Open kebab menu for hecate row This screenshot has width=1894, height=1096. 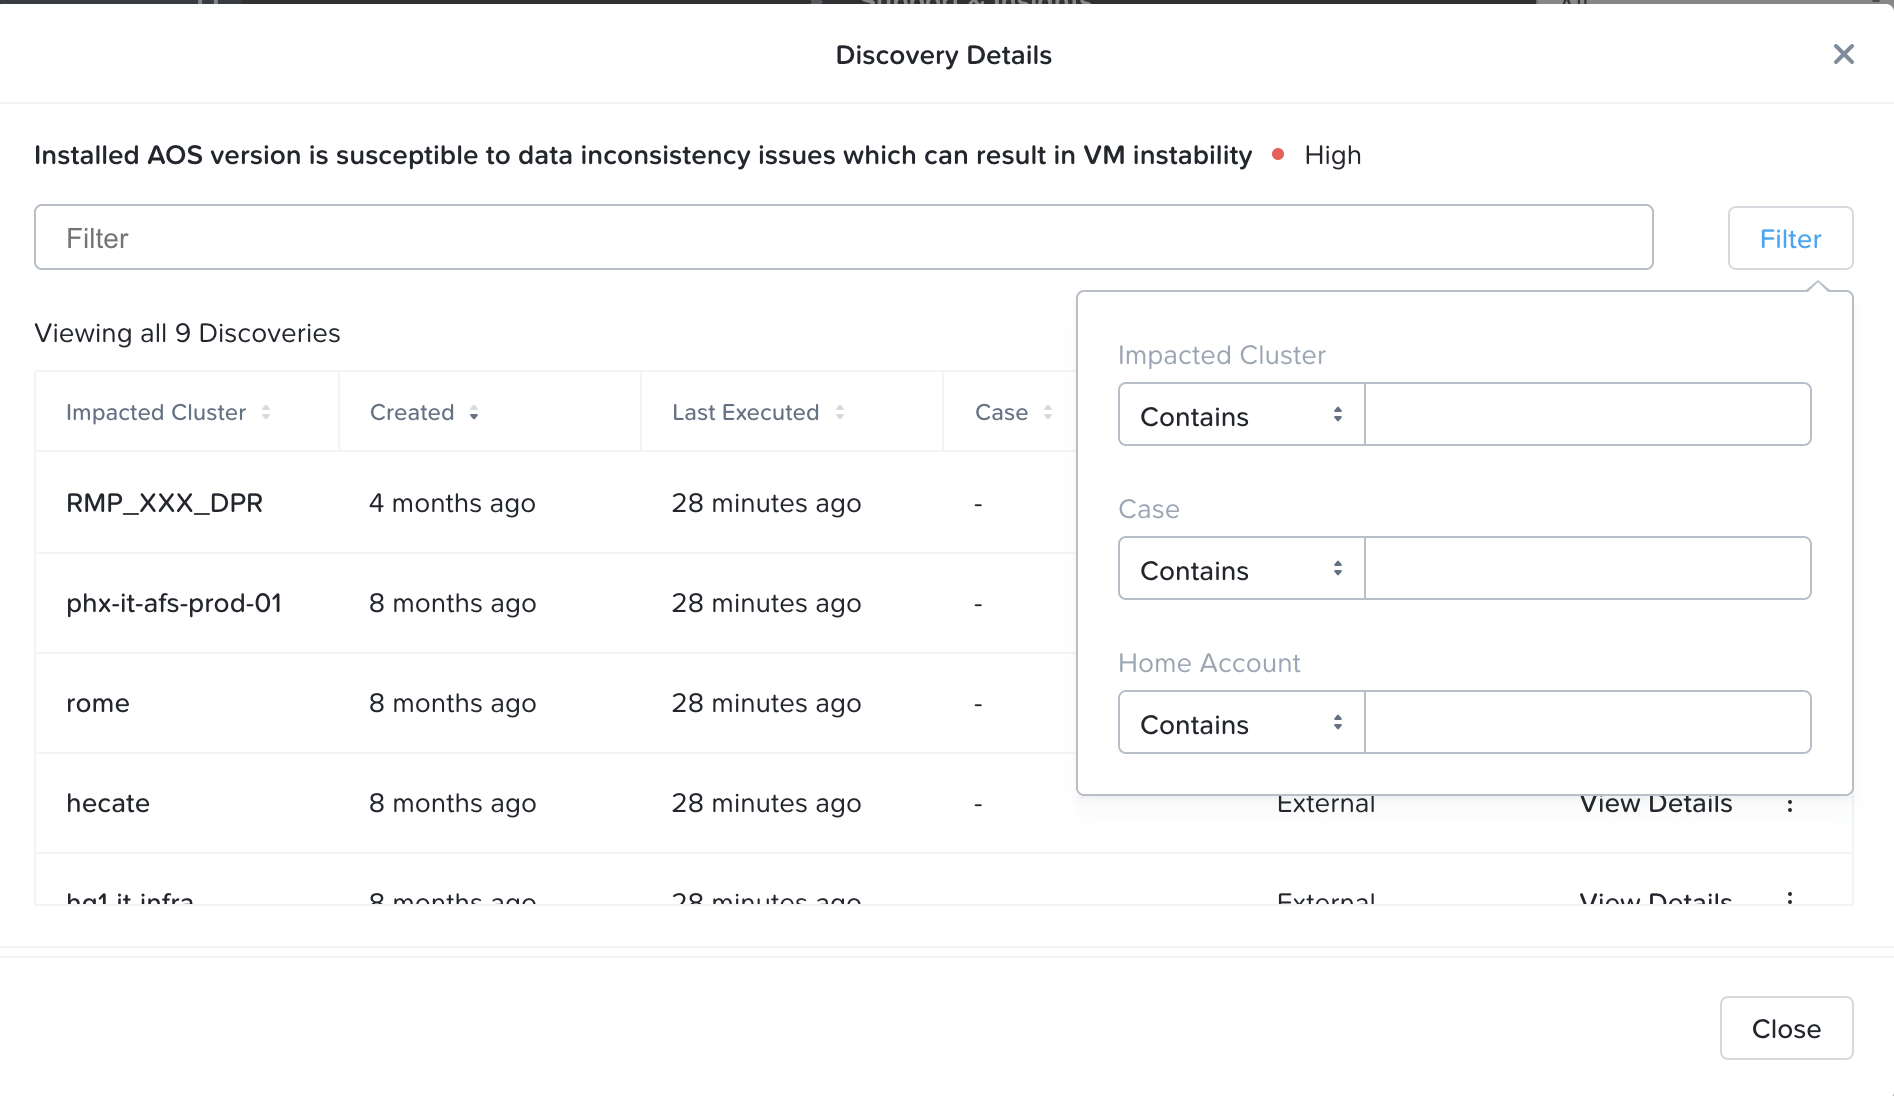pos(1789,805)
